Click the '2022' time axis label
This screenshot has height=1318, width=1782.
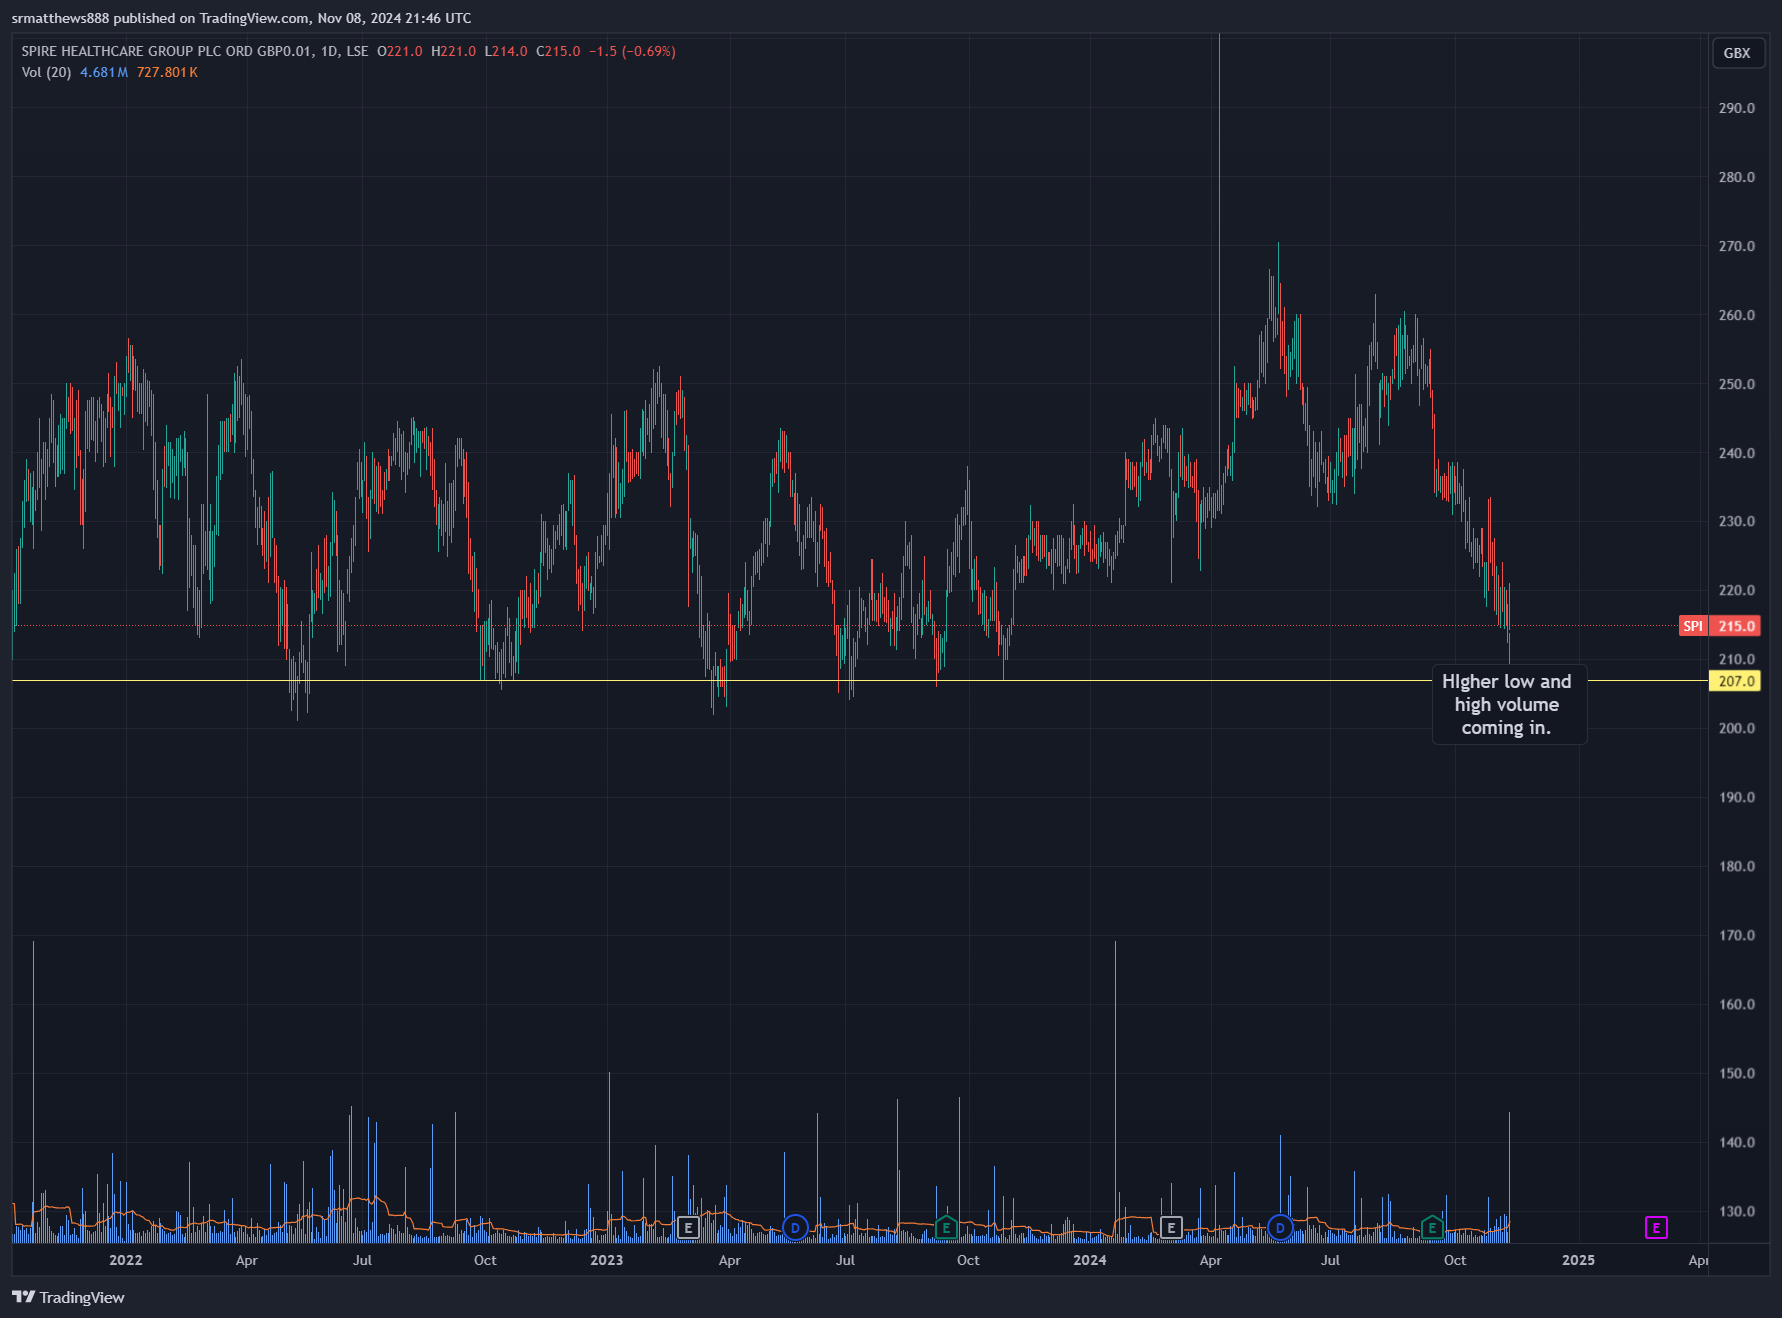click(126, 1260)
